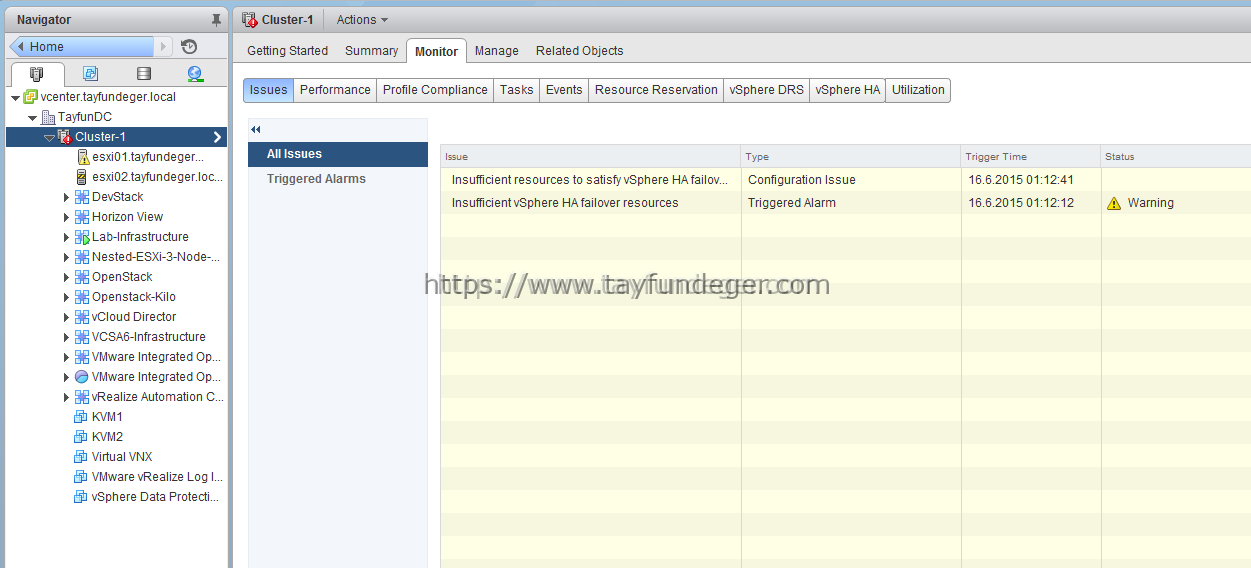The height and width of the screenshot is (568, 1251).
Task: Click the vCloud Director vApp icon
Action: [82, 317]
